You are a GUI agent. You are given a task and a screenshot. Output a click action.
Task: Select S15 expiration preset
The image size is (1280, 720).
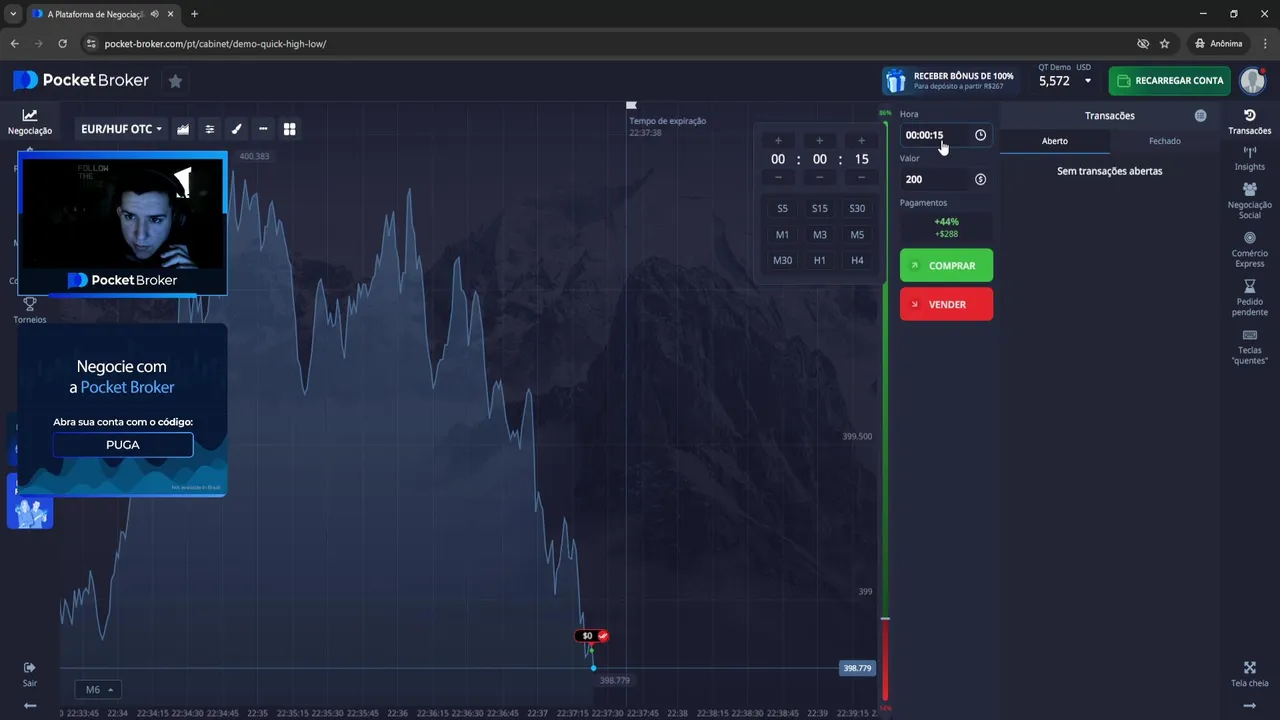pyautogui.click(x=820, y=209)
